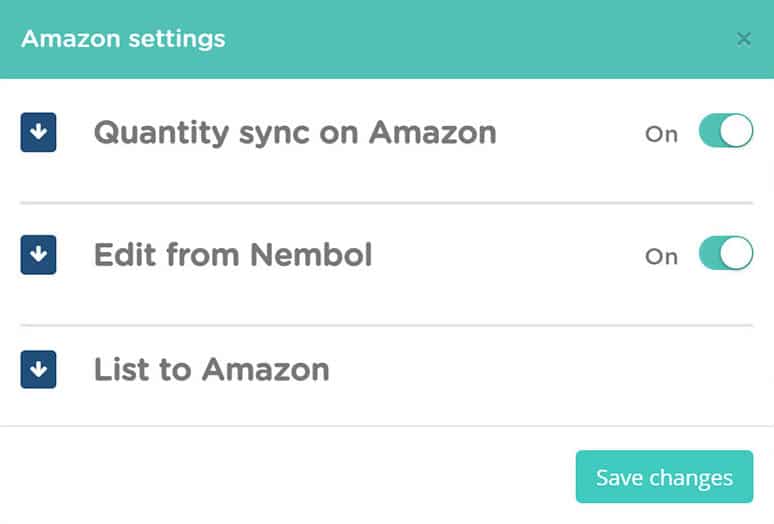774x524 pixels.
Task: Click the green track of Quantity sync switch
Action: pos(709,131)
